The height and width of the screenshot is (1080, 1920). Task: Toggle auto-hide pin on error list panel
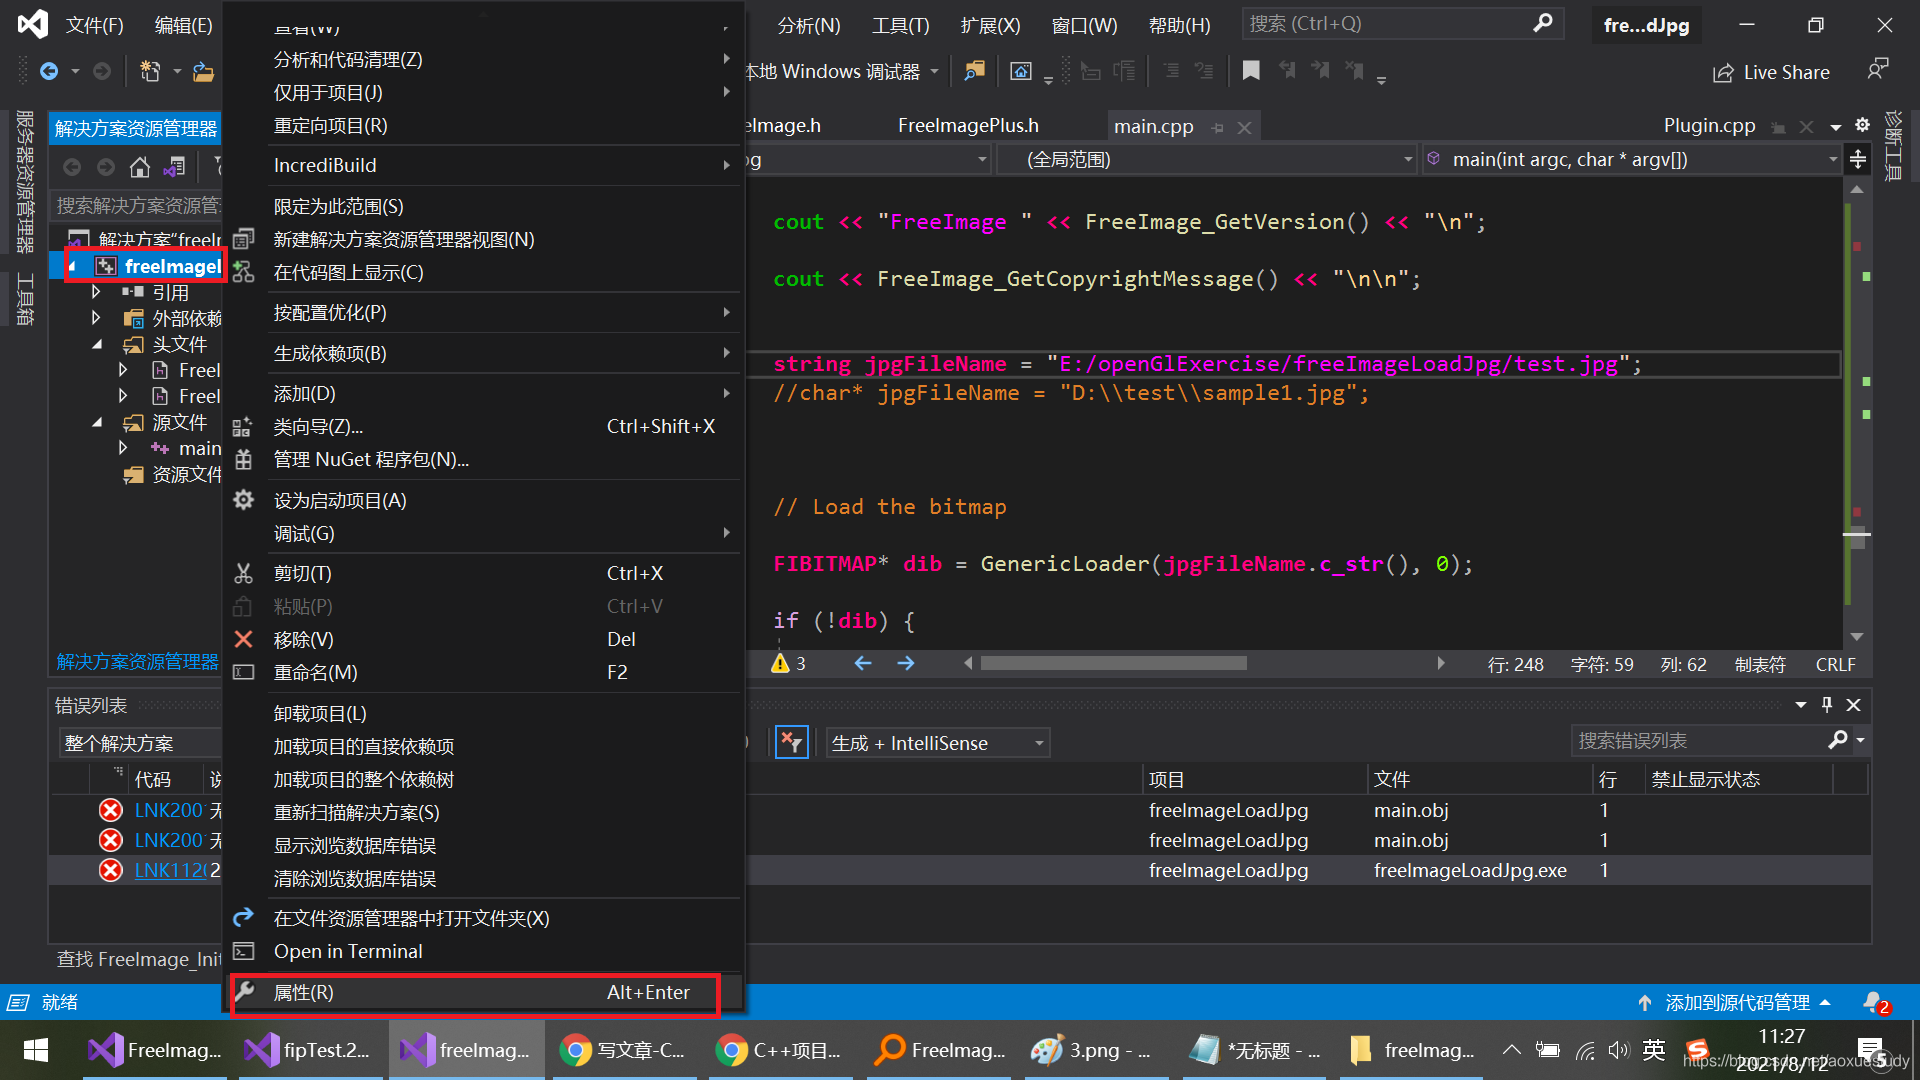click(x=1827, y=705)
